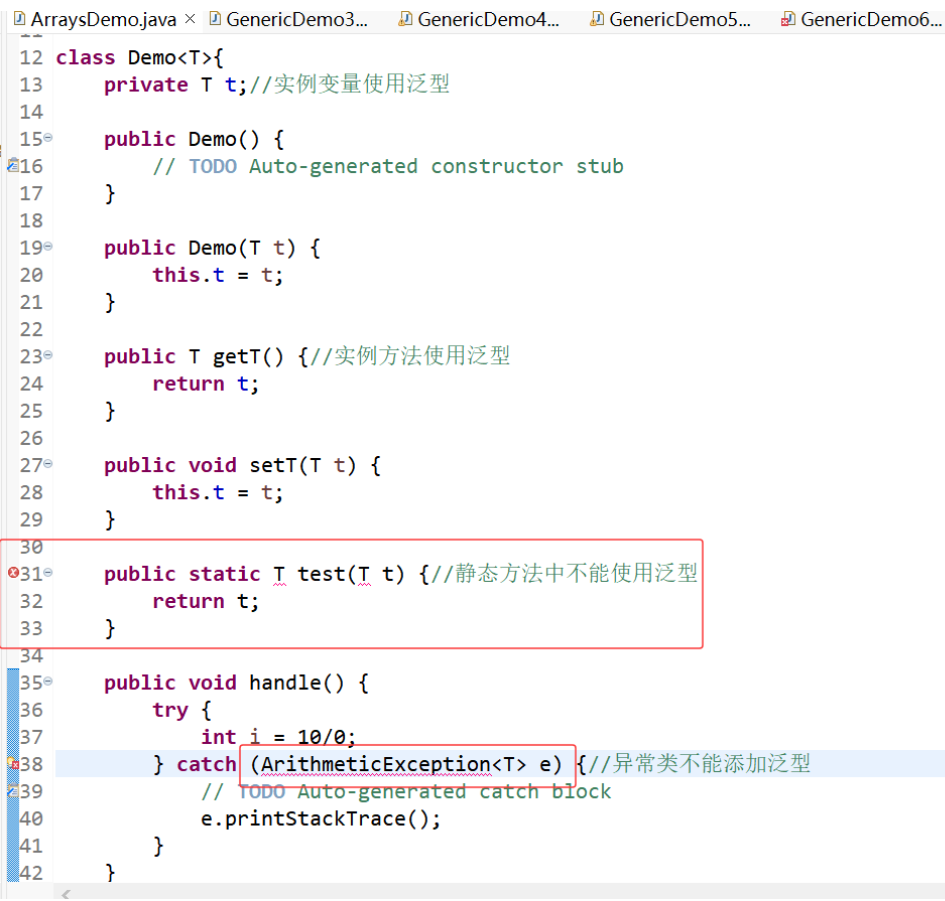Image resolution: width=945 pixels, height=901 pixels.
Task: Click the task marker on line 39
Action: (x=13, y=790)
